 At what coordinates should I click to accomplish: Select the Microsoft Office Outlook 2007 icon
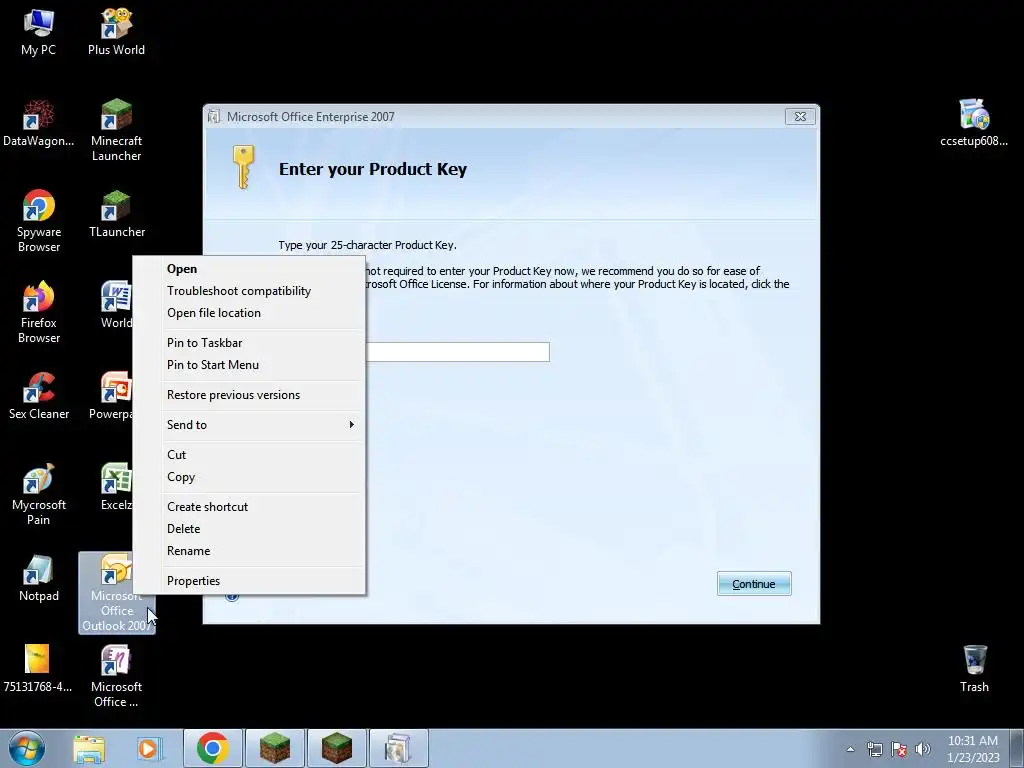pyautogui.click(x=117, y=592)
